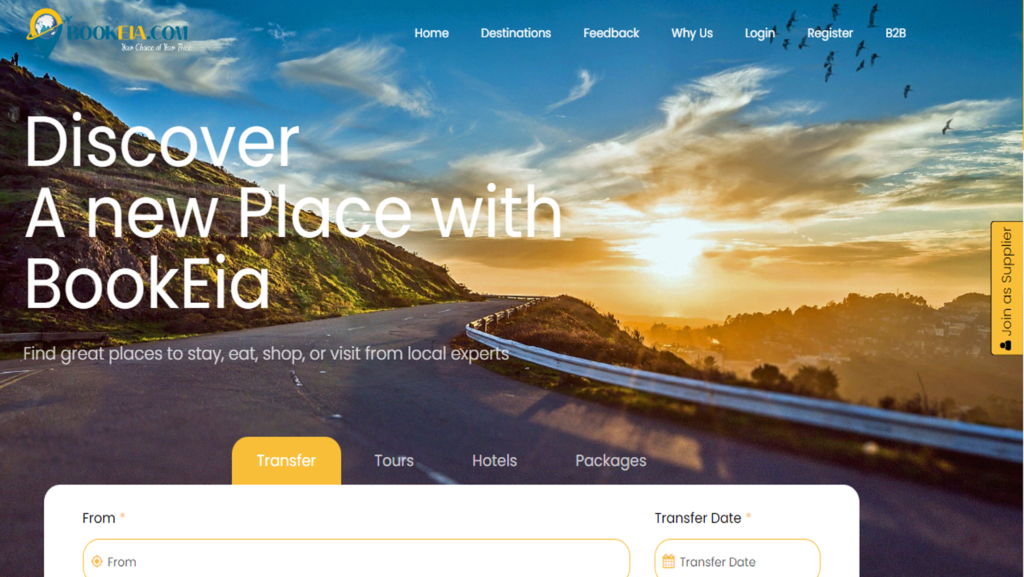The height and width of the screenshot is (577, 1024).
Task: Open the Home menu item
Action: click(x=432, y=33)
